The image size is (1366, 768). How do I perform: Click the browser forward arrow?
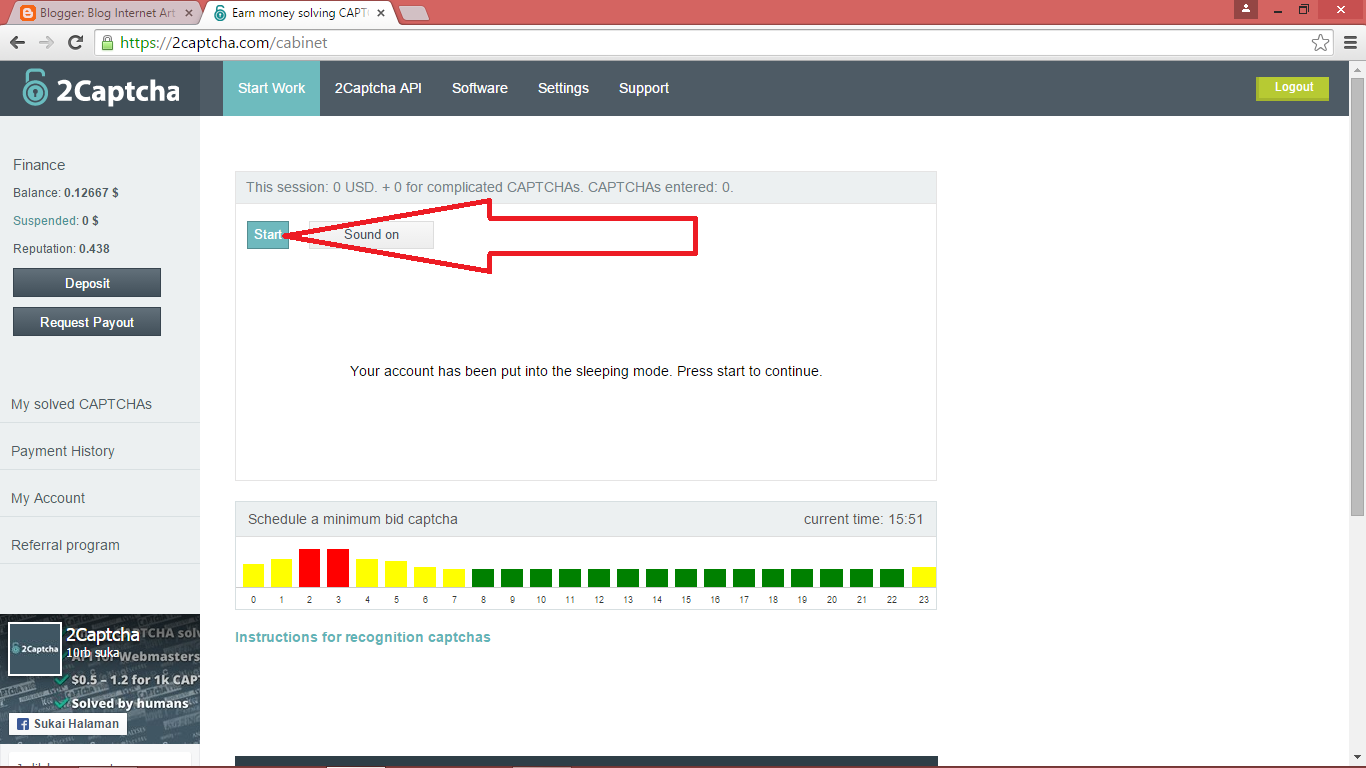(x=46, y=43)
